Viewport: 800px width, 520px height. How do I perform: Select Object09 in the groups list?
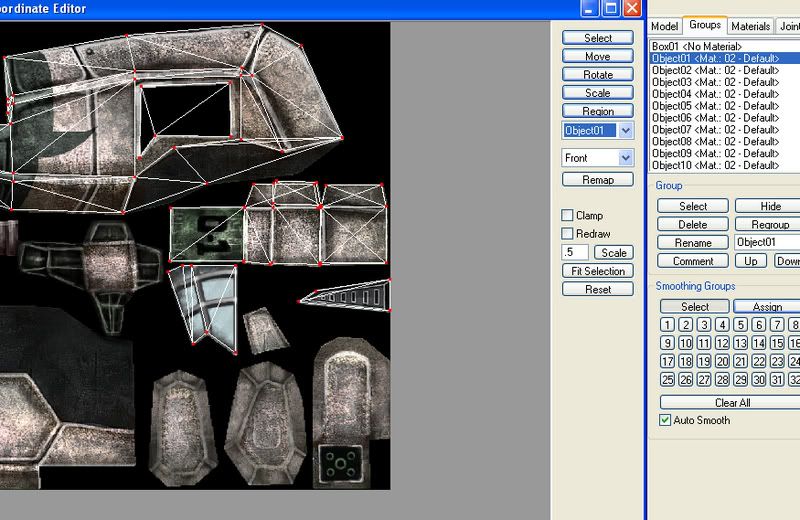[724, 153]
